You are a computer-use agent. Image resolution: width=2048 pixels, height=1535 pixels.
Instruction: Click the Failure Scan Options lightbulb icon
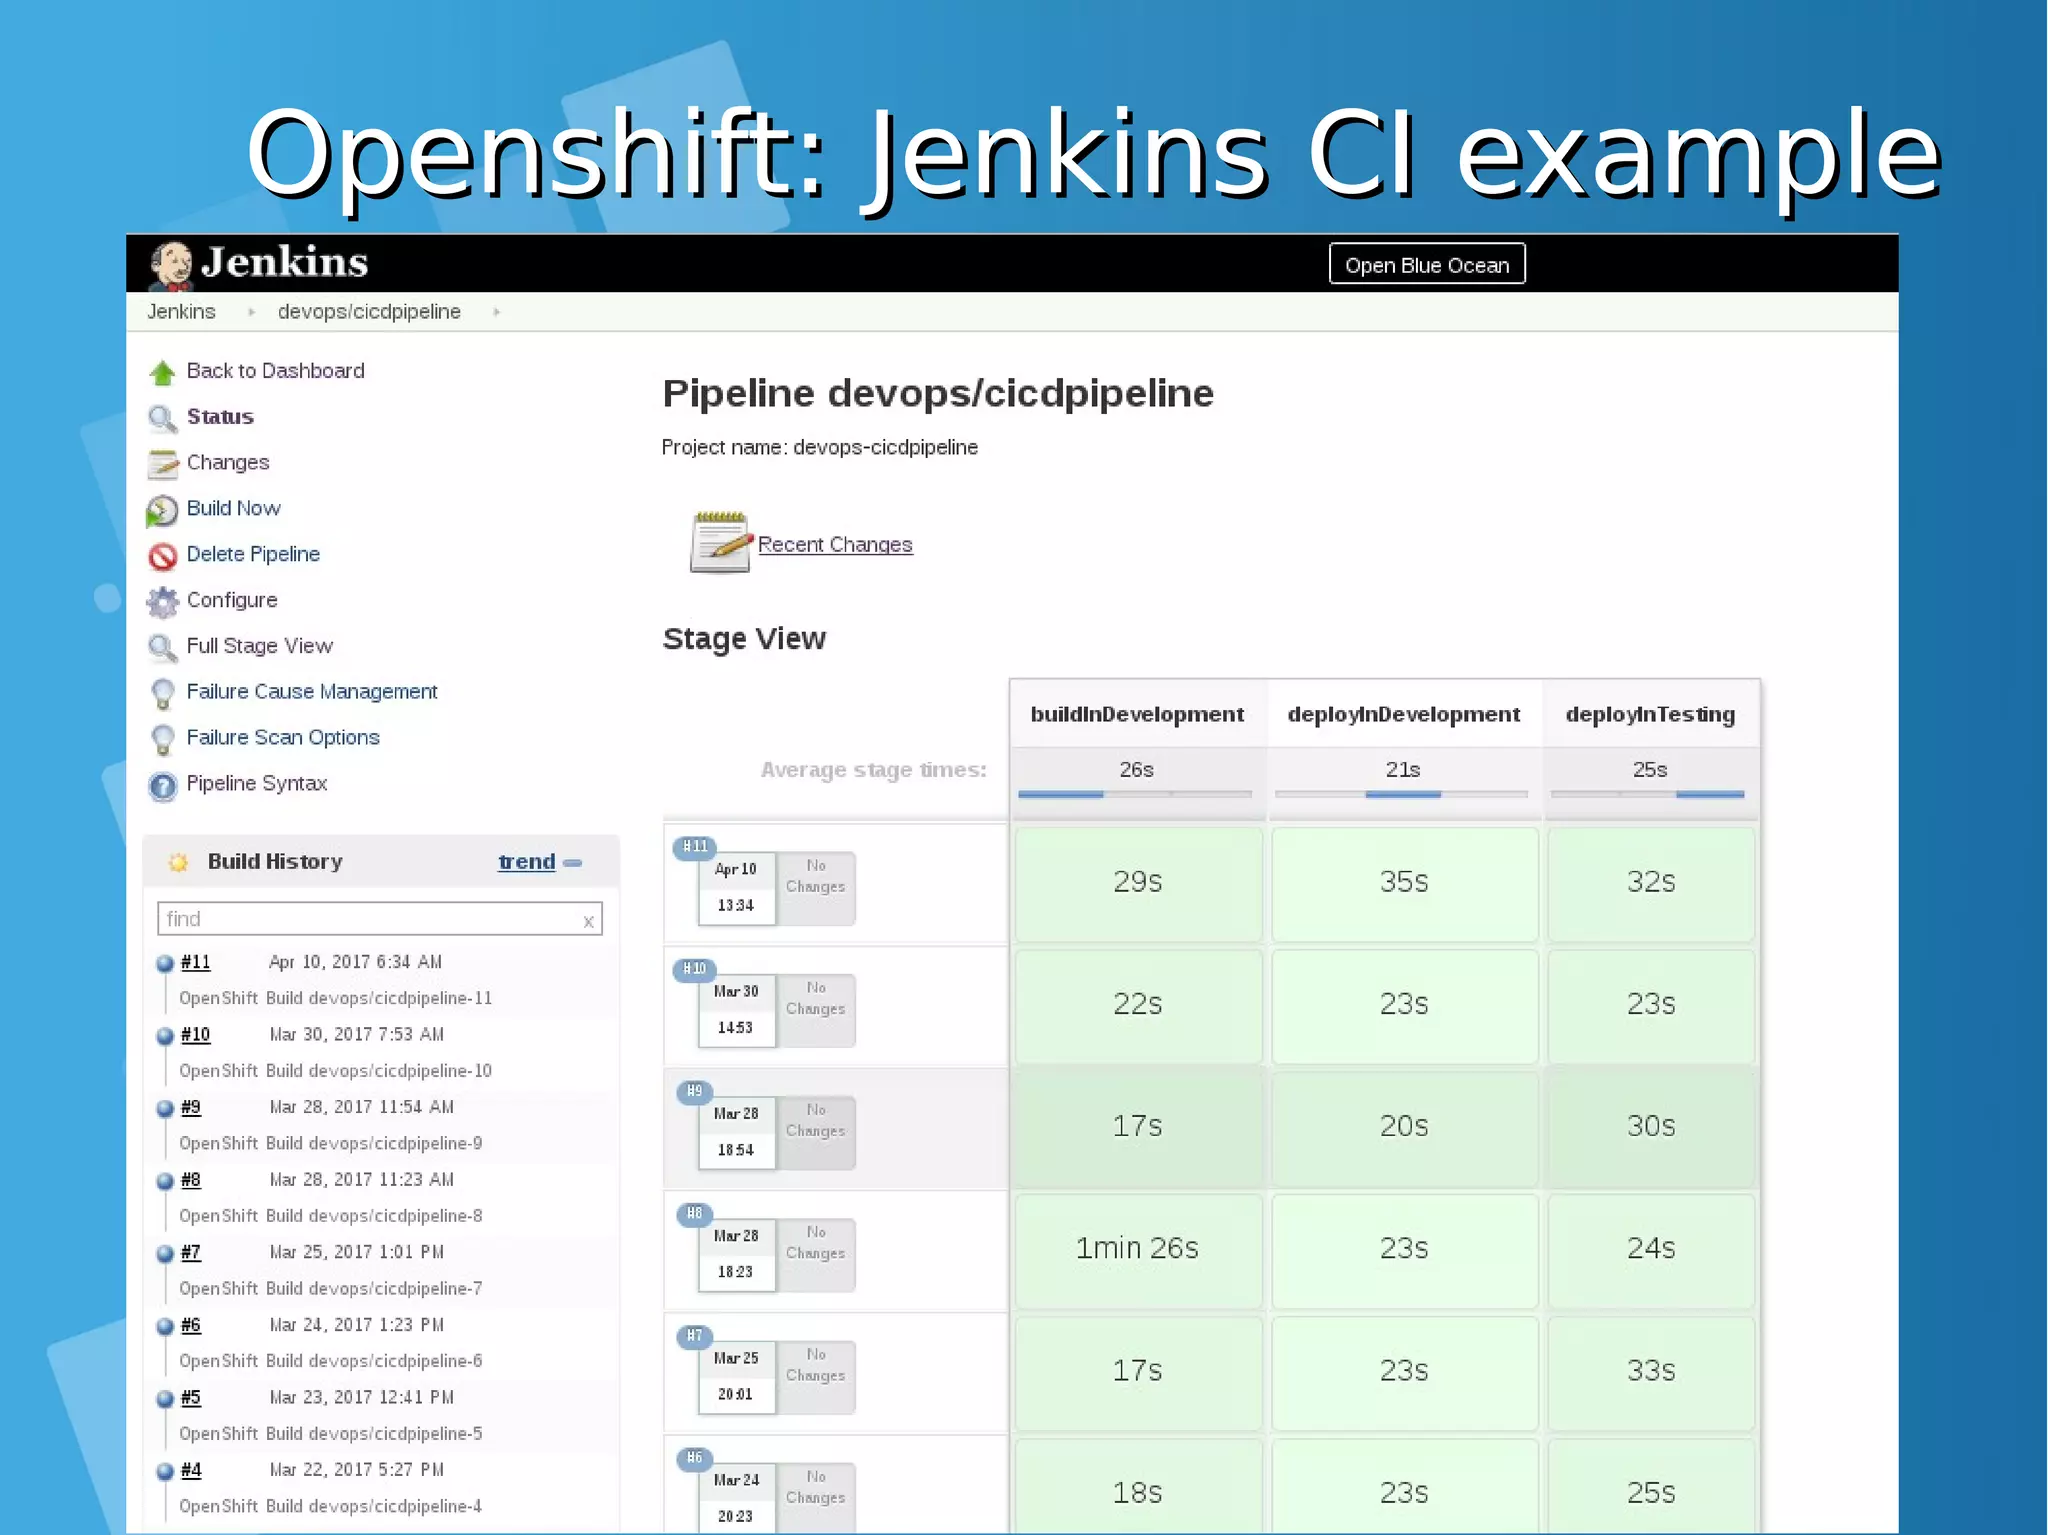pos(162,740)
